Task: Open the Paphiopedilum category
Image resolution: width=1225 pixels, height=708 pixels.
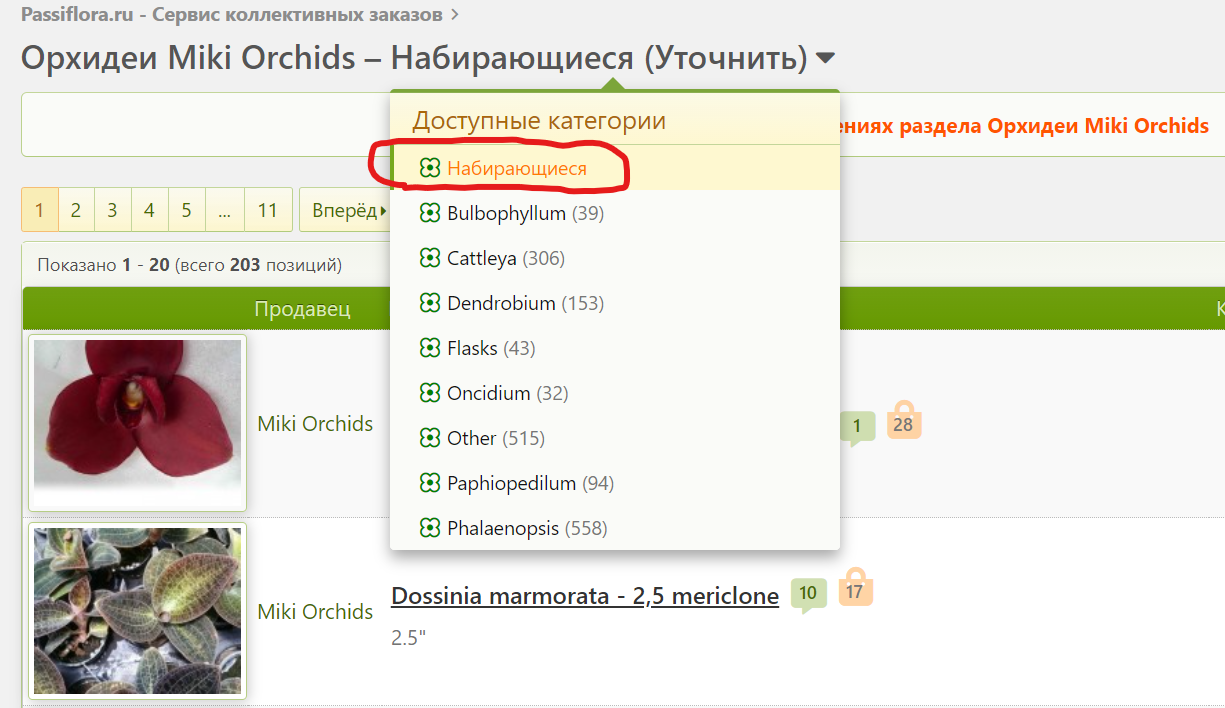Action: (x=511, y=483)
